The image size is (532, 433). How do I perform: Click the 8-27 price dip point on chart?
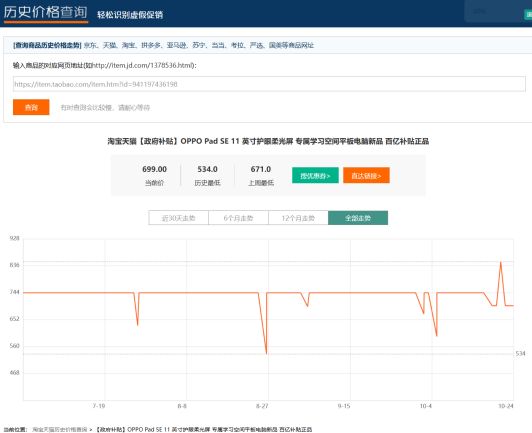[x=266, y=353]
